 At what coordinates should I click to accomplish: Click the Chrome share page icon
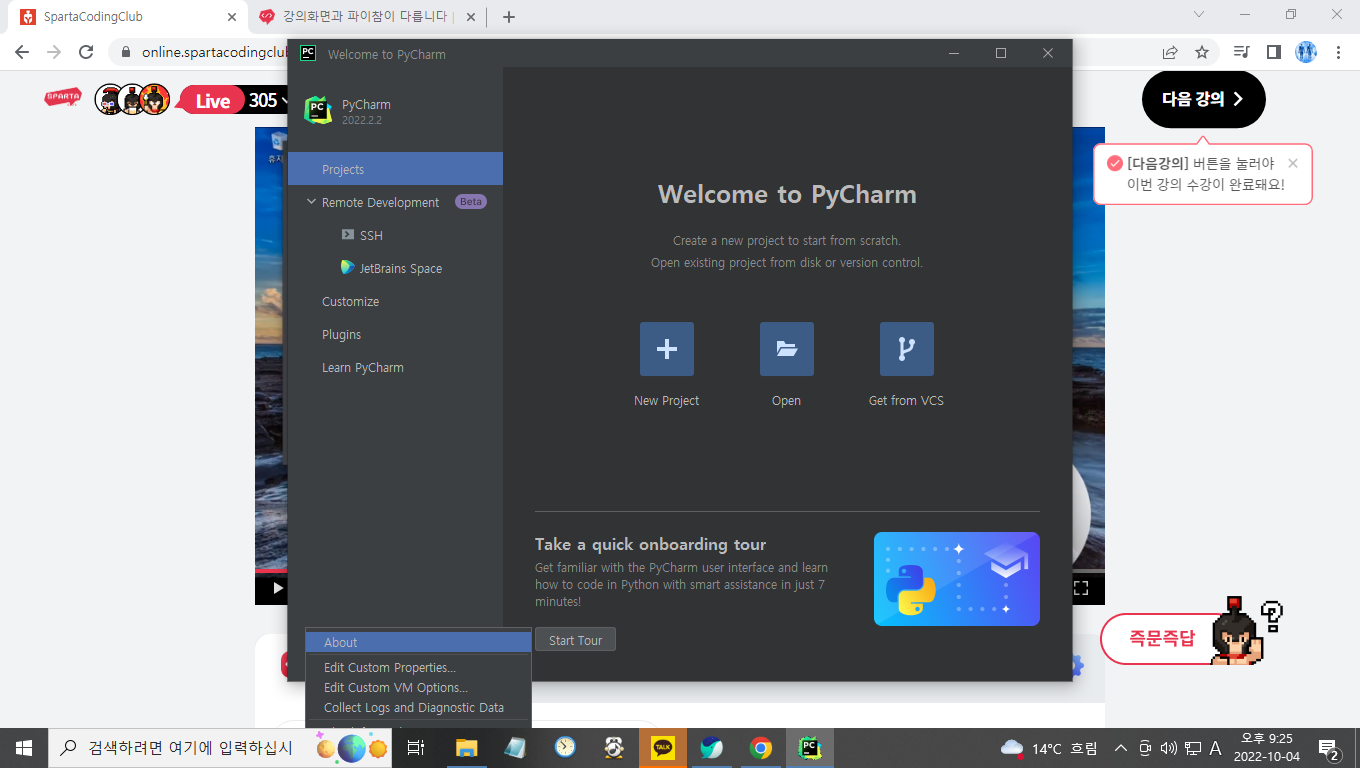coord(1170,52)
